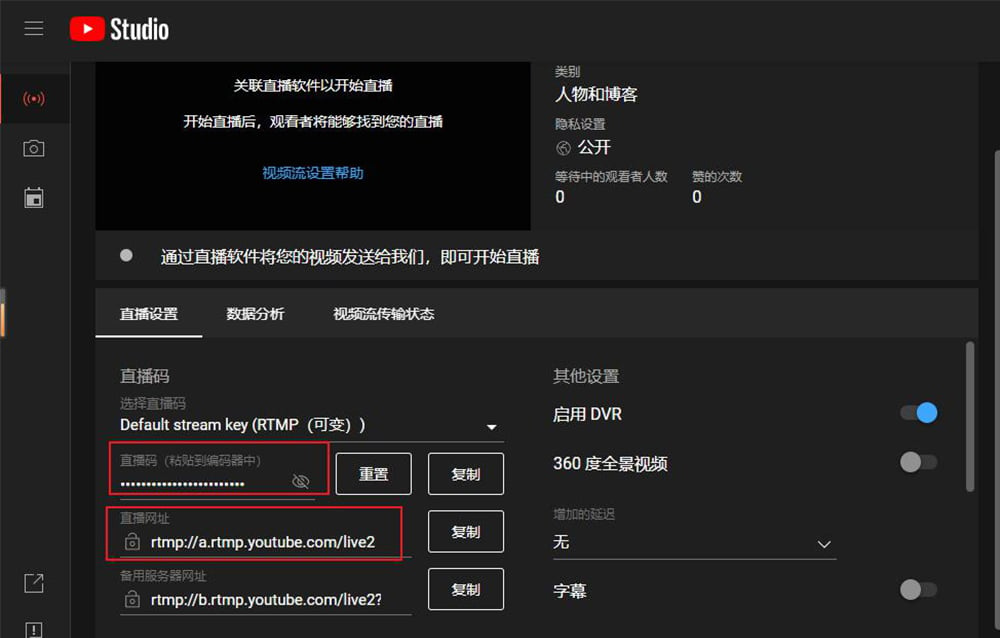Select the live stream broadcast sidebar icon
The width and height of the screenshot is (1000, 638).
pyautogui.click(x=34, y=99)
